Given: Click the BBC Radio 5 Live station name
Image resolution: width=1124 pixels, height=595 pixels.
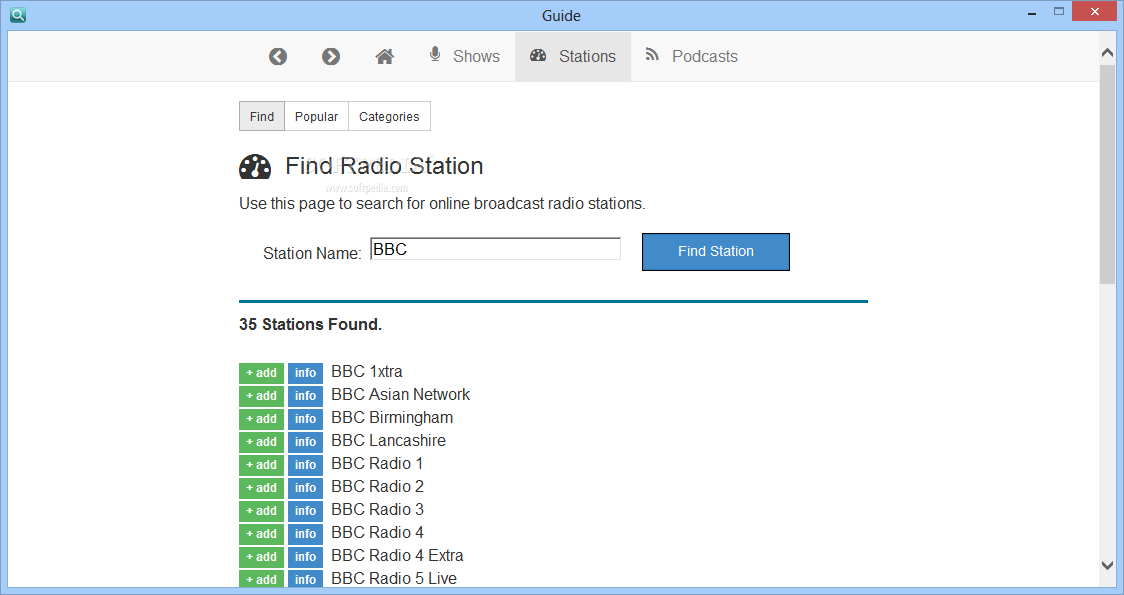Looking at the screenshot, I should (x=394, y=578).
